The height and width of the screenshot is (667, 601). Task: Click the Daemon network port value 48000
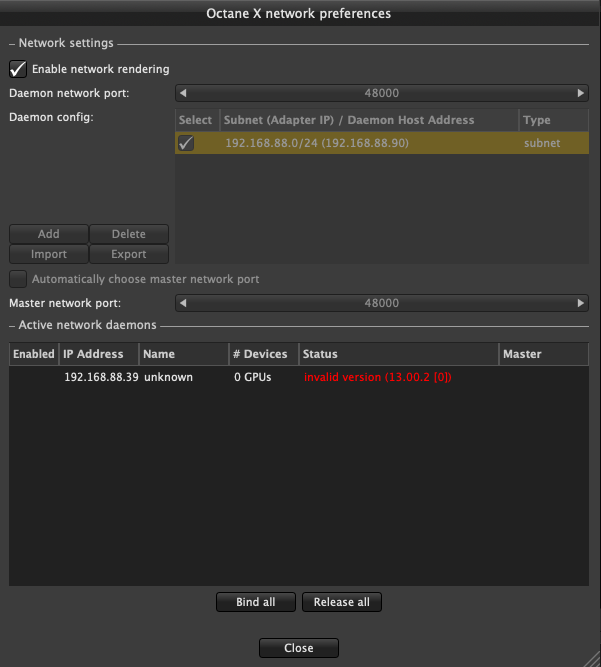tap(382, 93)
